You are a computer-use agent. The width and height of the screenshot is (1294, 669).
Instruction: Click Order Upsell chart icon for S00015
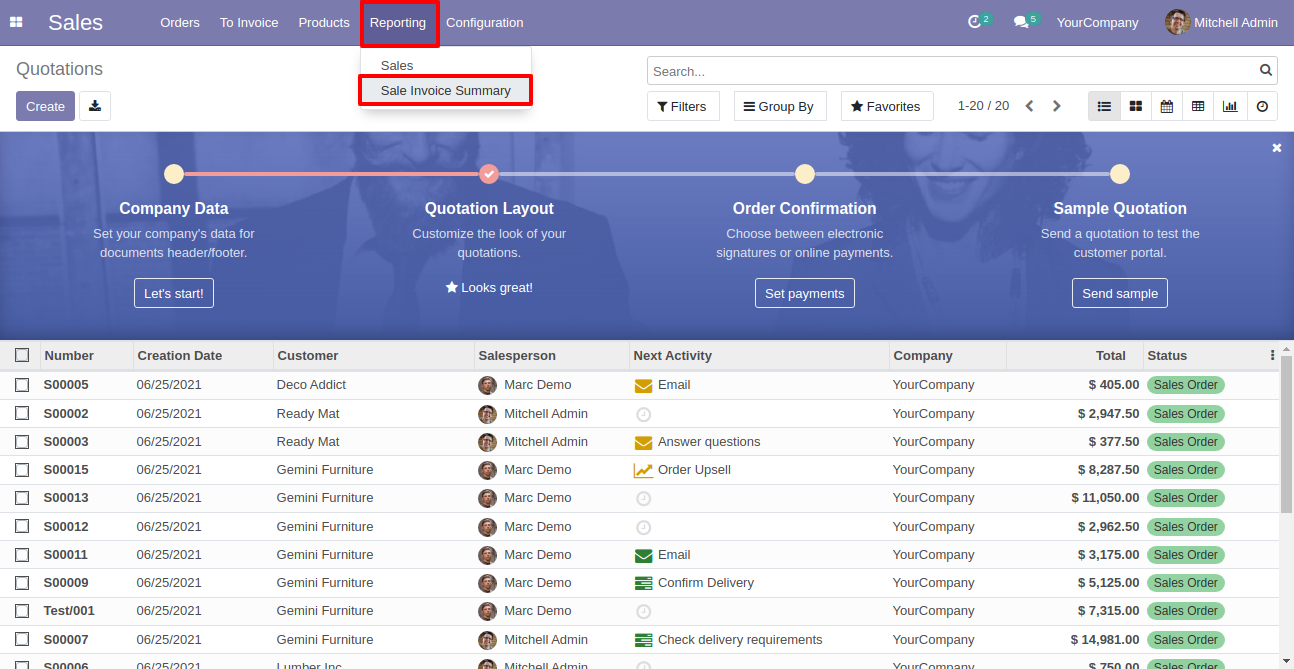tap(643, 470)
